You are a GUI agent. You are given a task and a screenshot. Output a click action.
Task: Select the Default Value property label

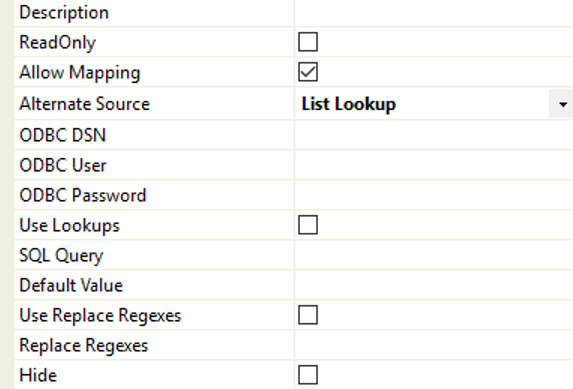tap(71, 285)
